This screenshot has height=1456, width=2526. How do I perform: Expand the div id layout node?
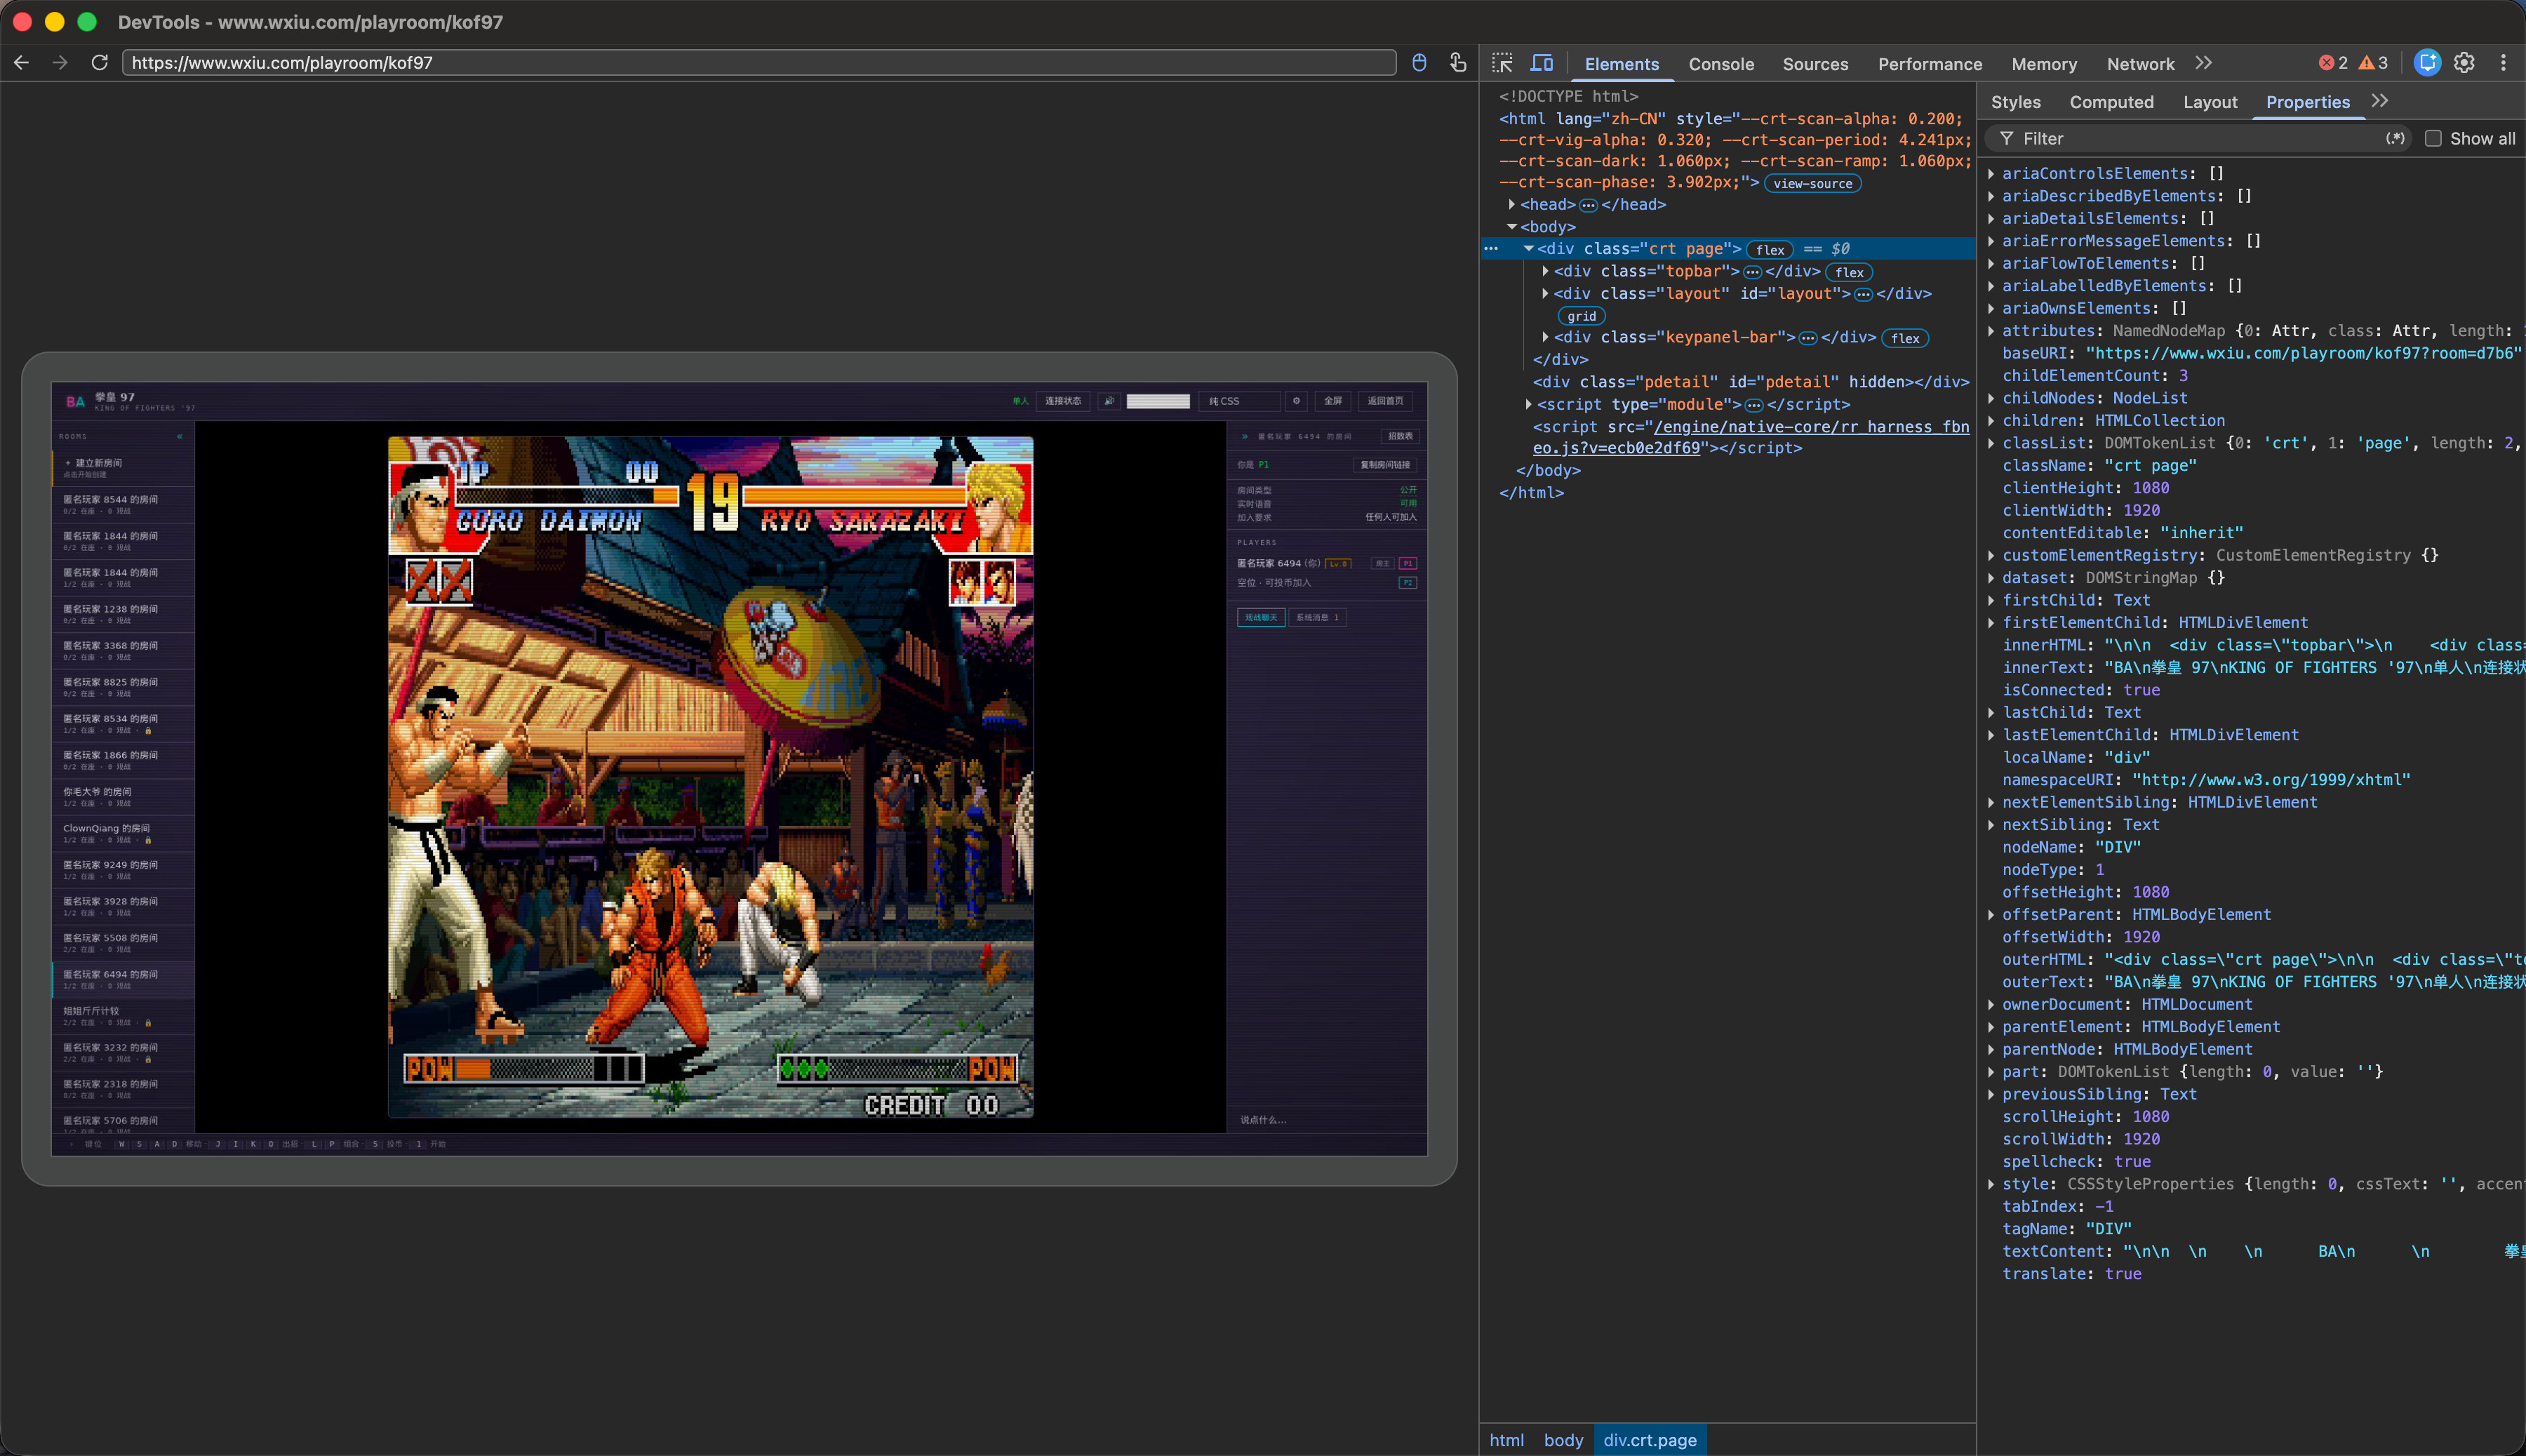pyautogui.click(x=1545, y=293)
